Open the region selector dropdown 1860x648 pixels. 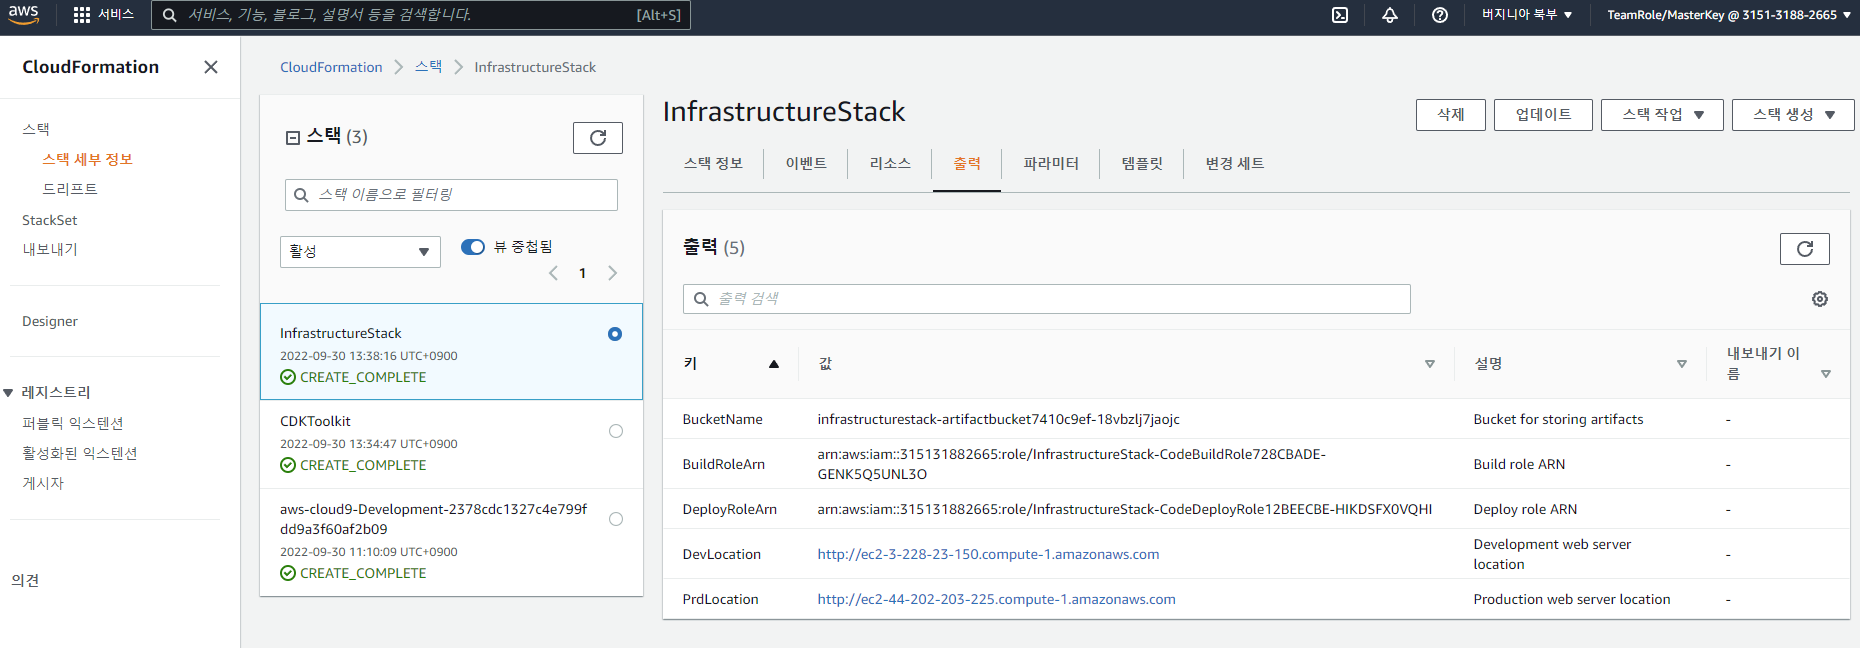tap(1527, 15)
